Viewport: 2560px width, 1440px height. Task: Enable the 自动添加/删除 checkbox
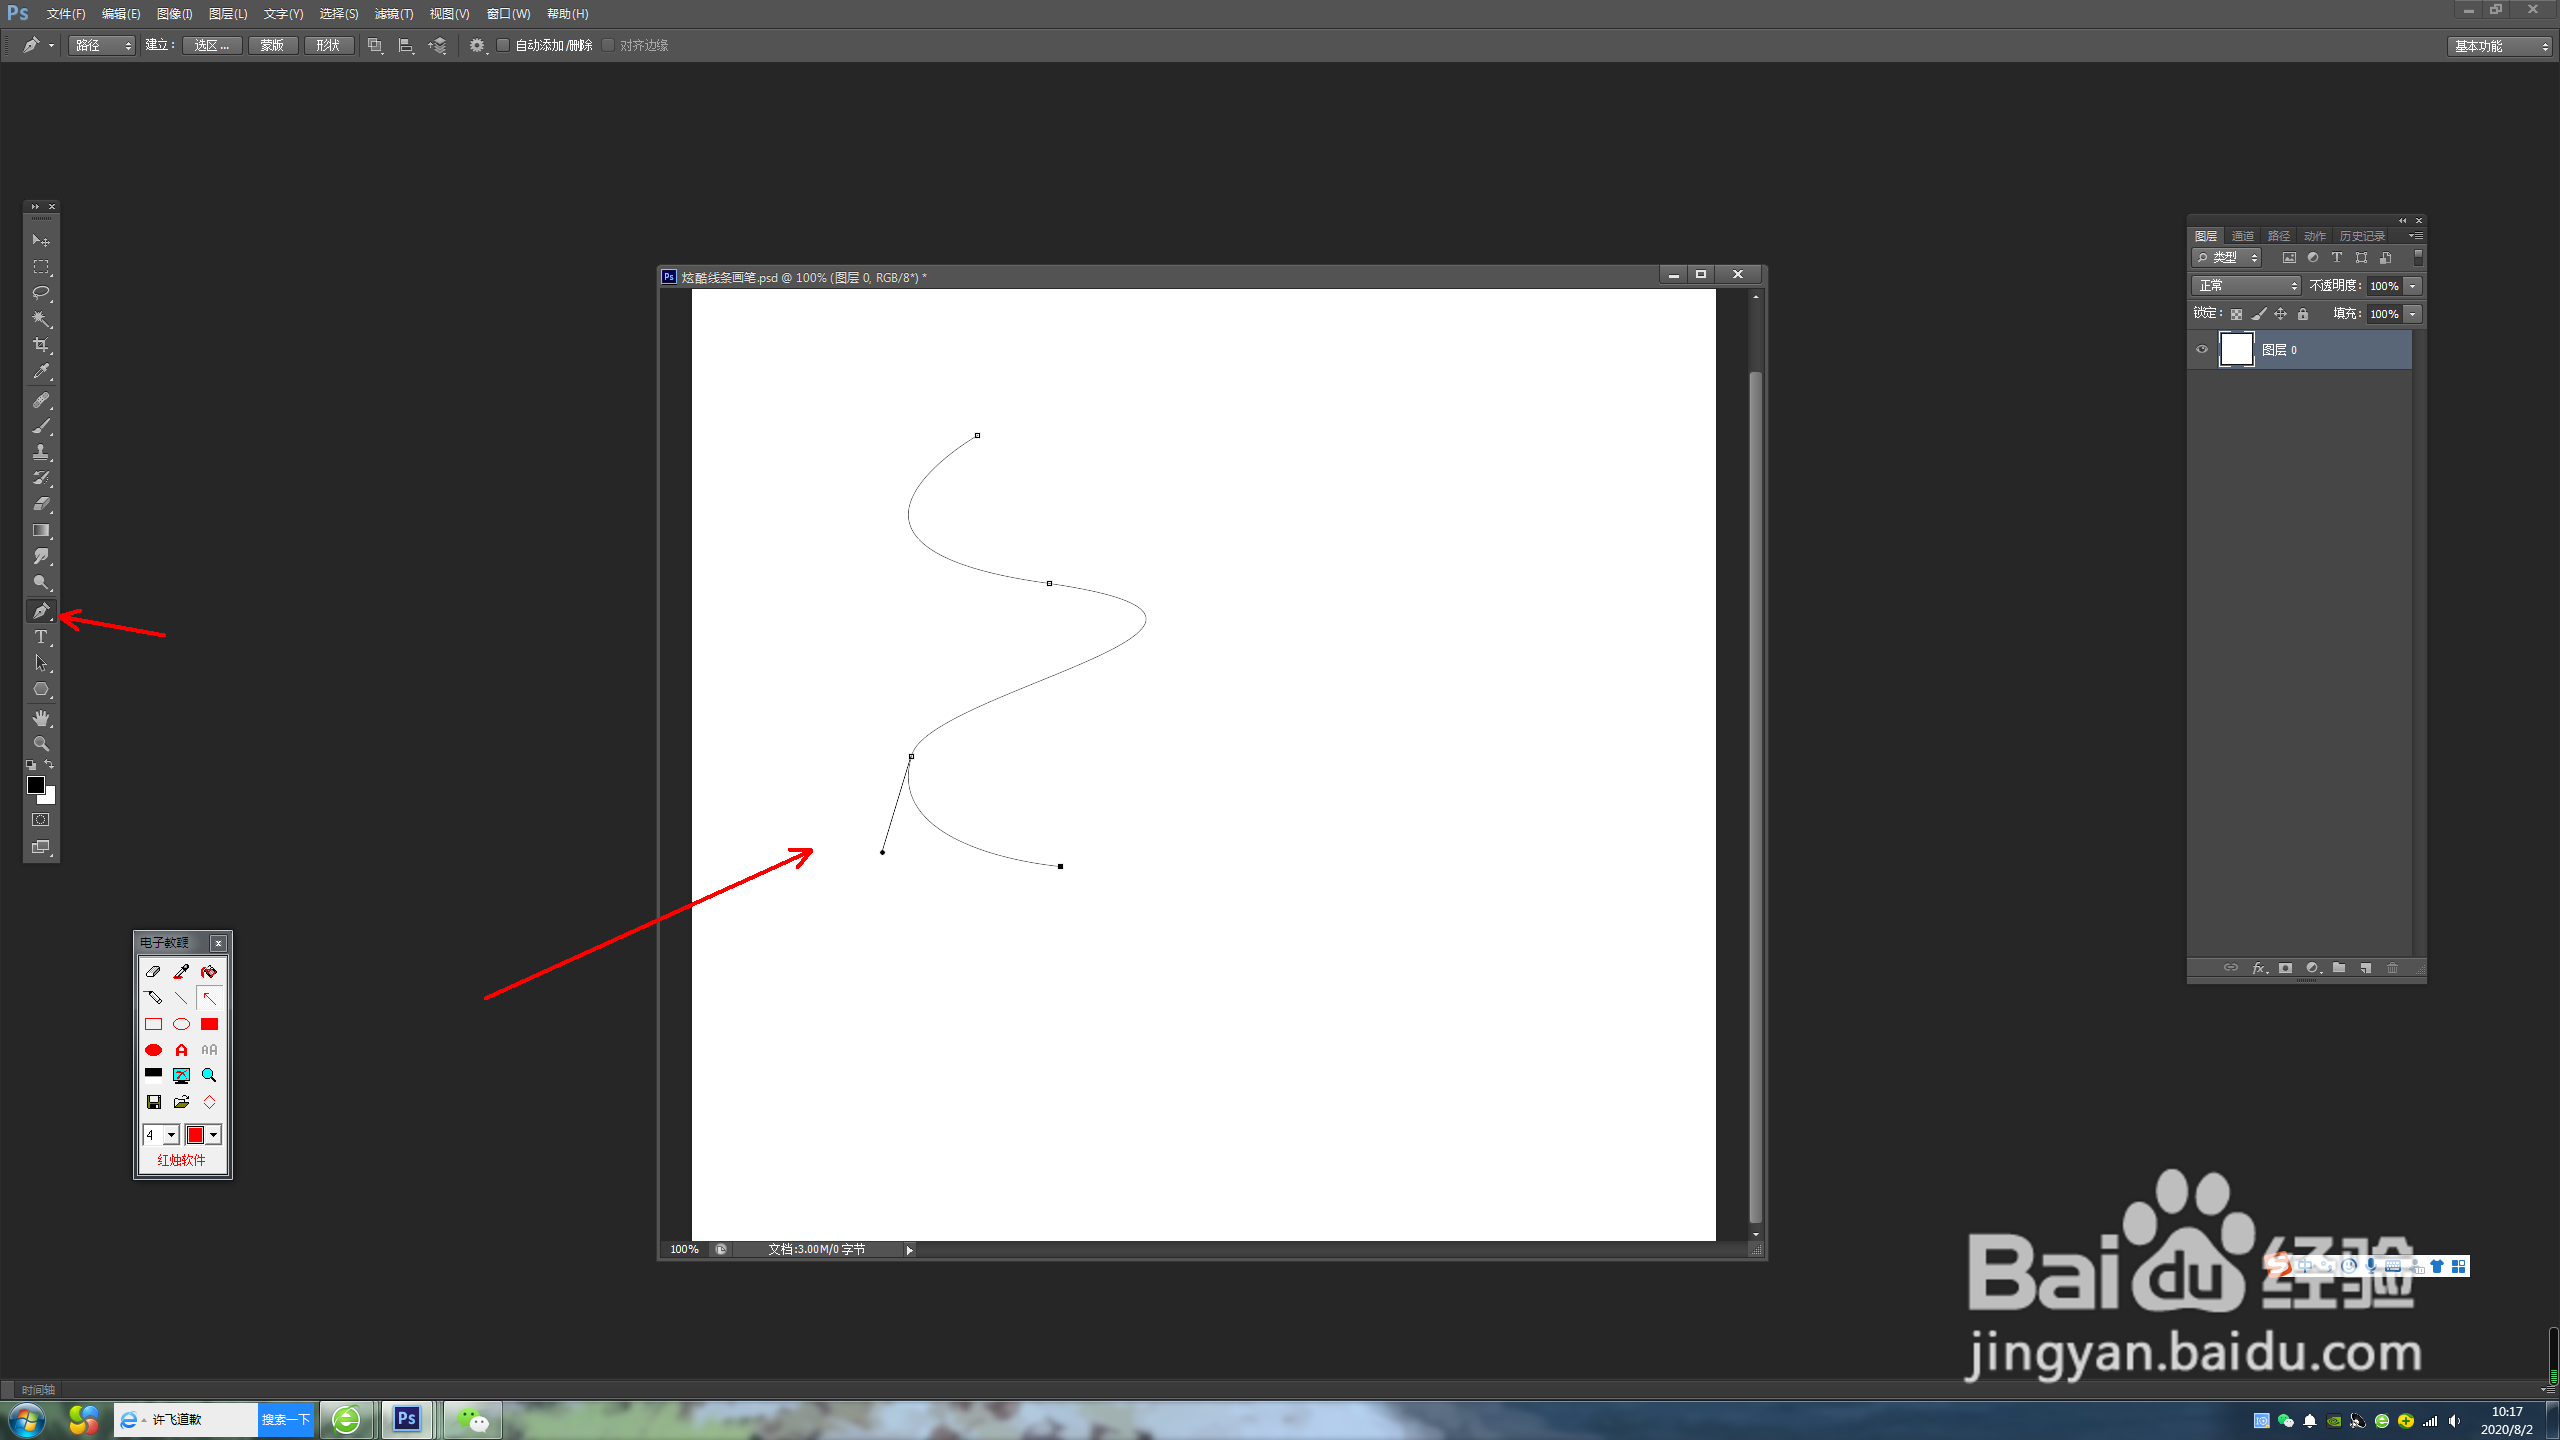point(504,45)
